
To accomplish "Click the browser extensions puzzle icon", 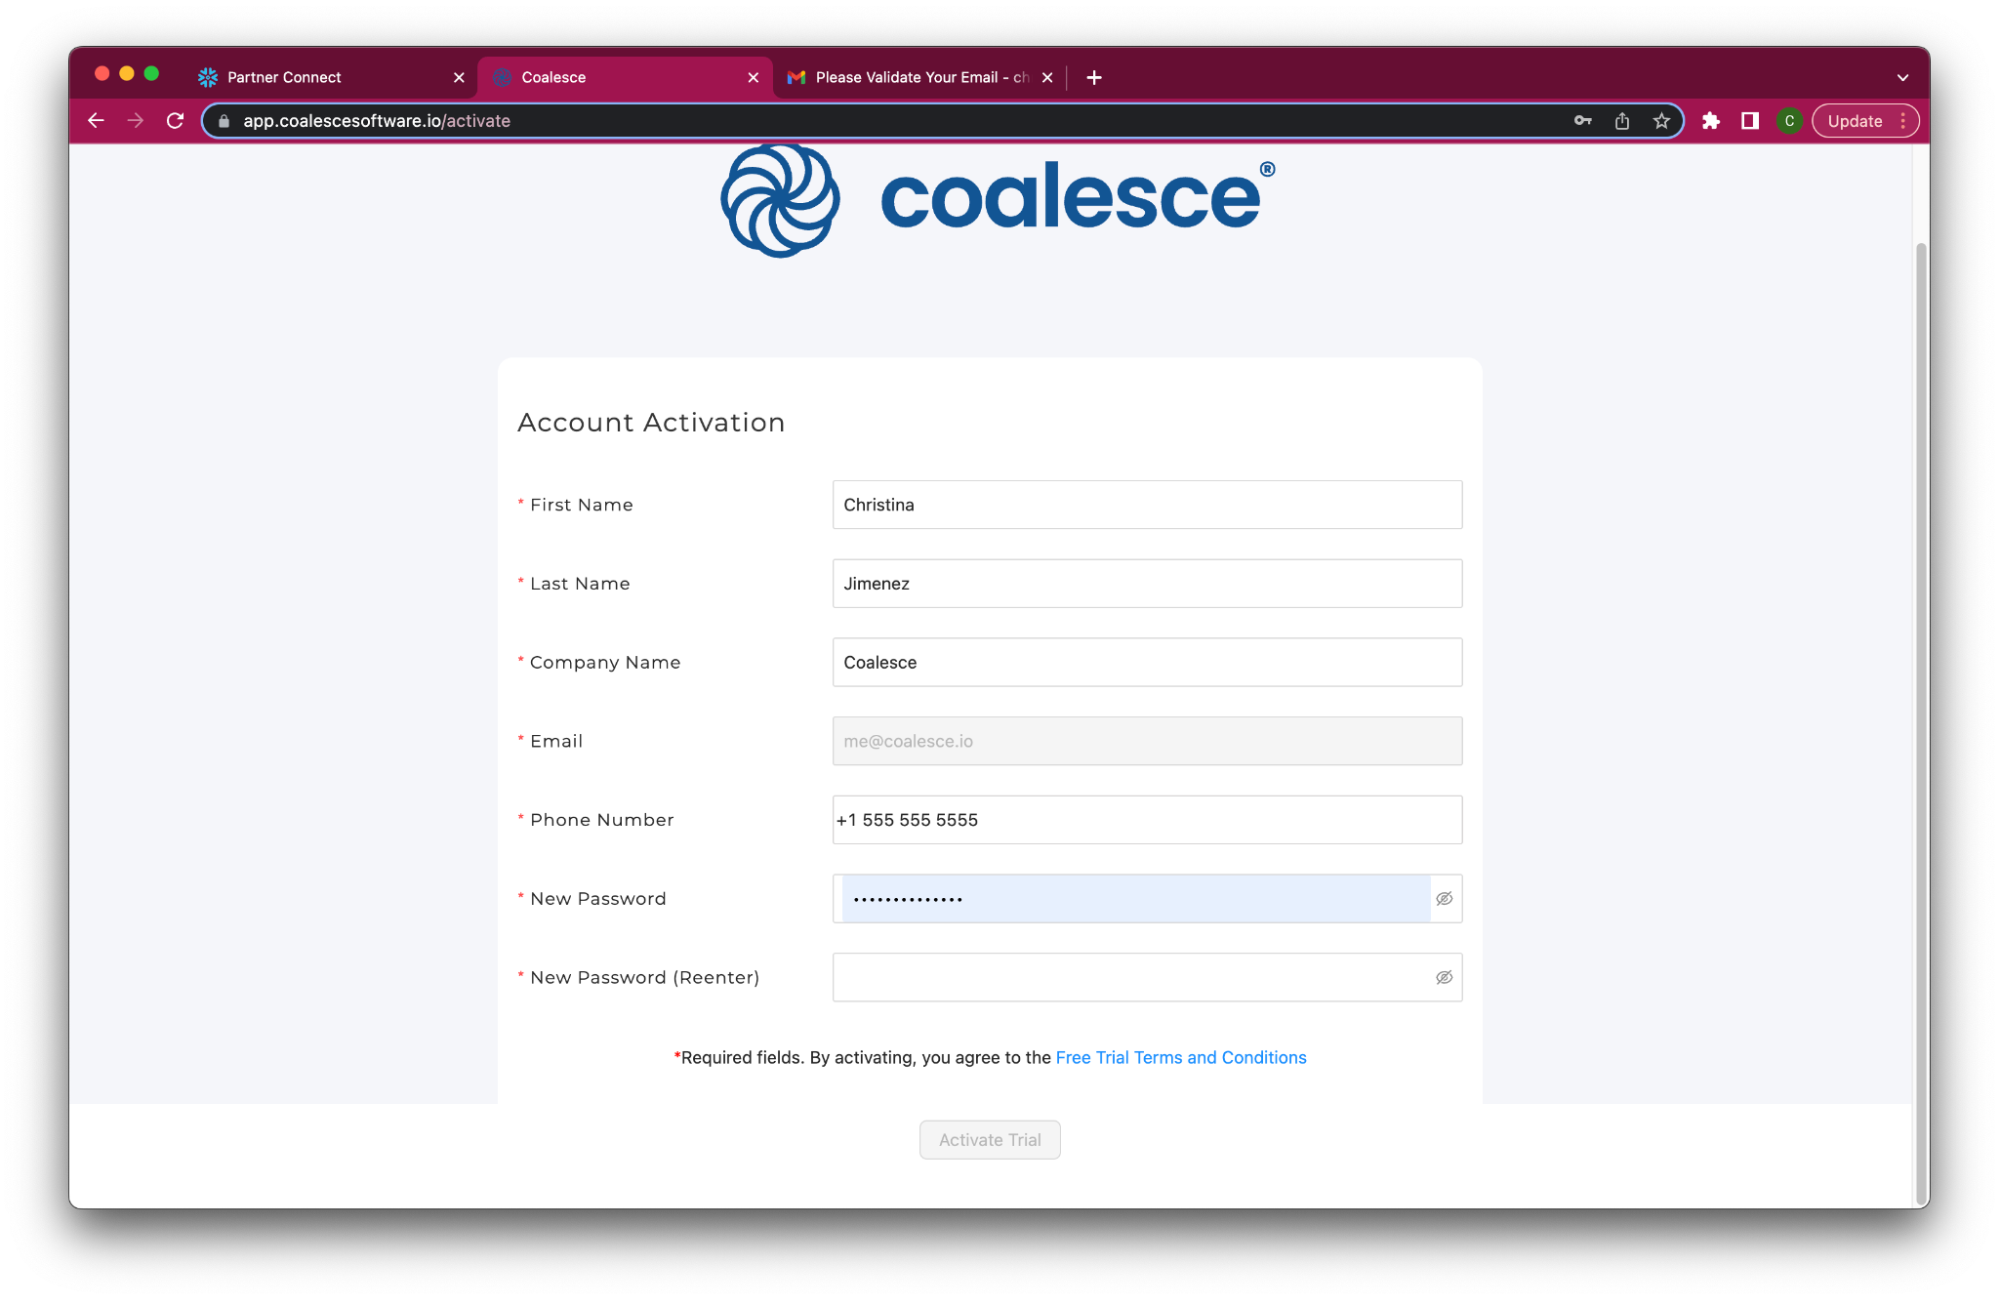I will [1709, 121].
